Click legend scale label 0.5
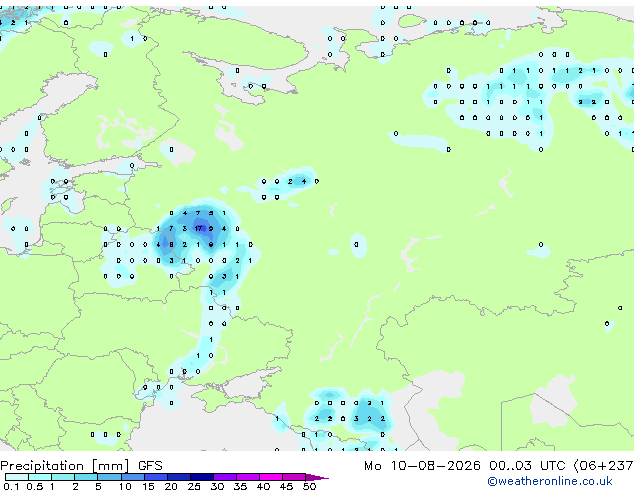Image resolution: width=634 pixels, height=490 pixels. [x=35, y=486]
